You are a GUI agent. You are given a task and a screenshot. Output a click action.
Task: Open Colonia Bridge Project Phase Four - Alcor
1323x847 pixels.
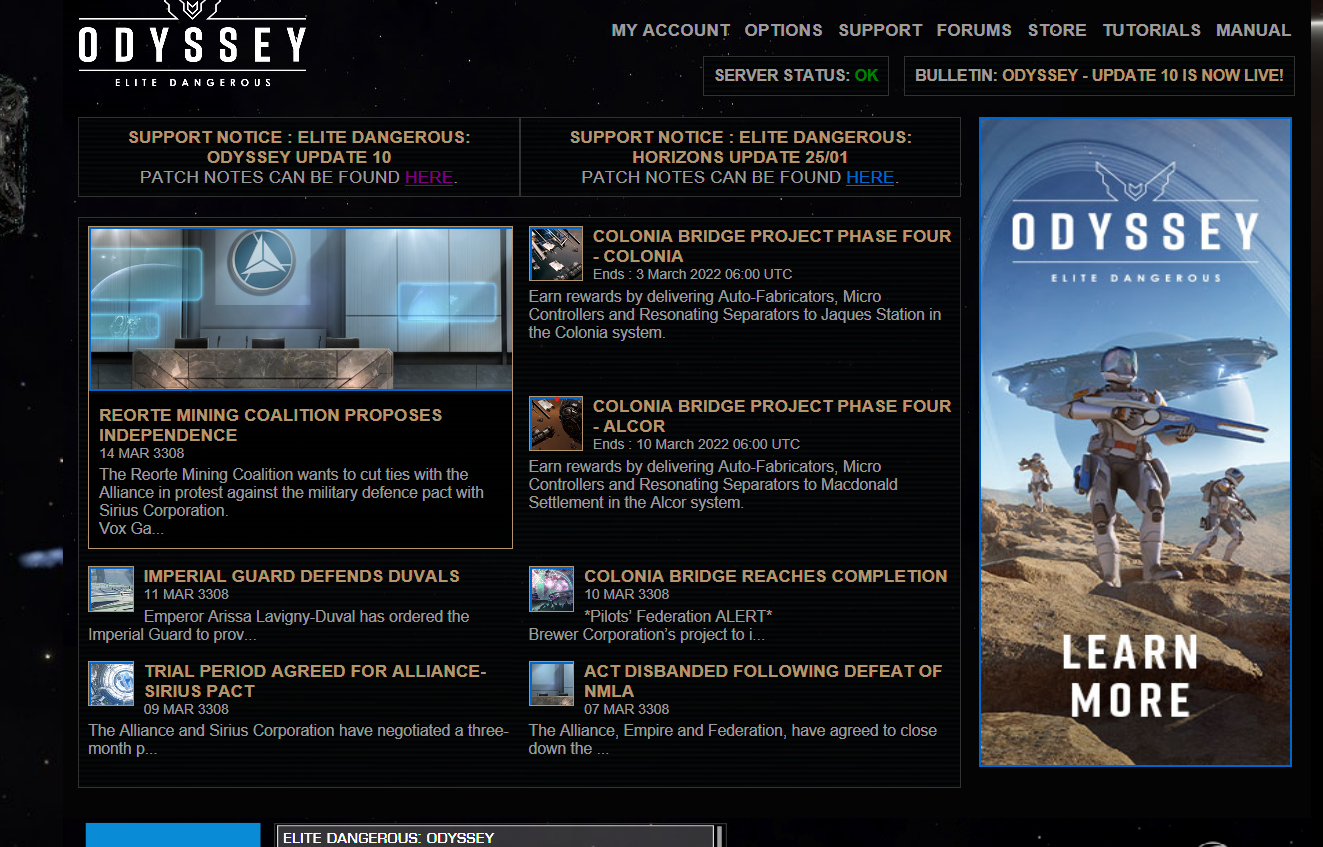click(772, 416)
